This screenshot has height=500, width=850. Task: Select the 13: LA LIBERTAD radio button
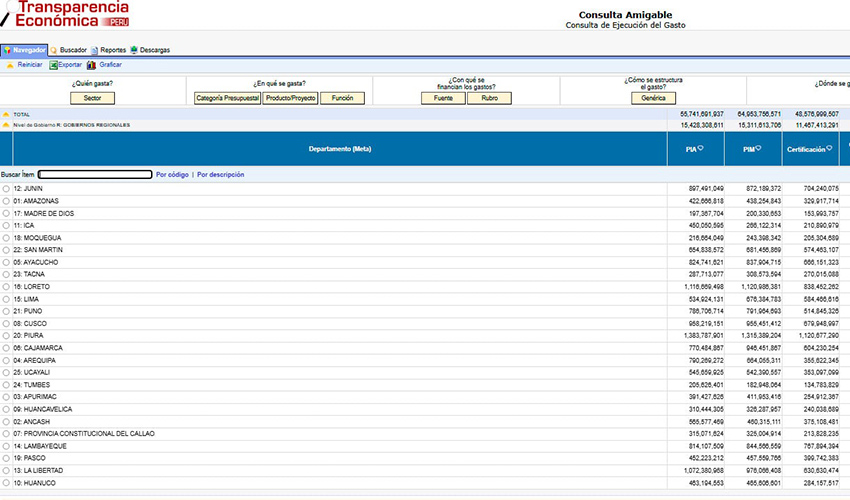[x=6, y=471]
